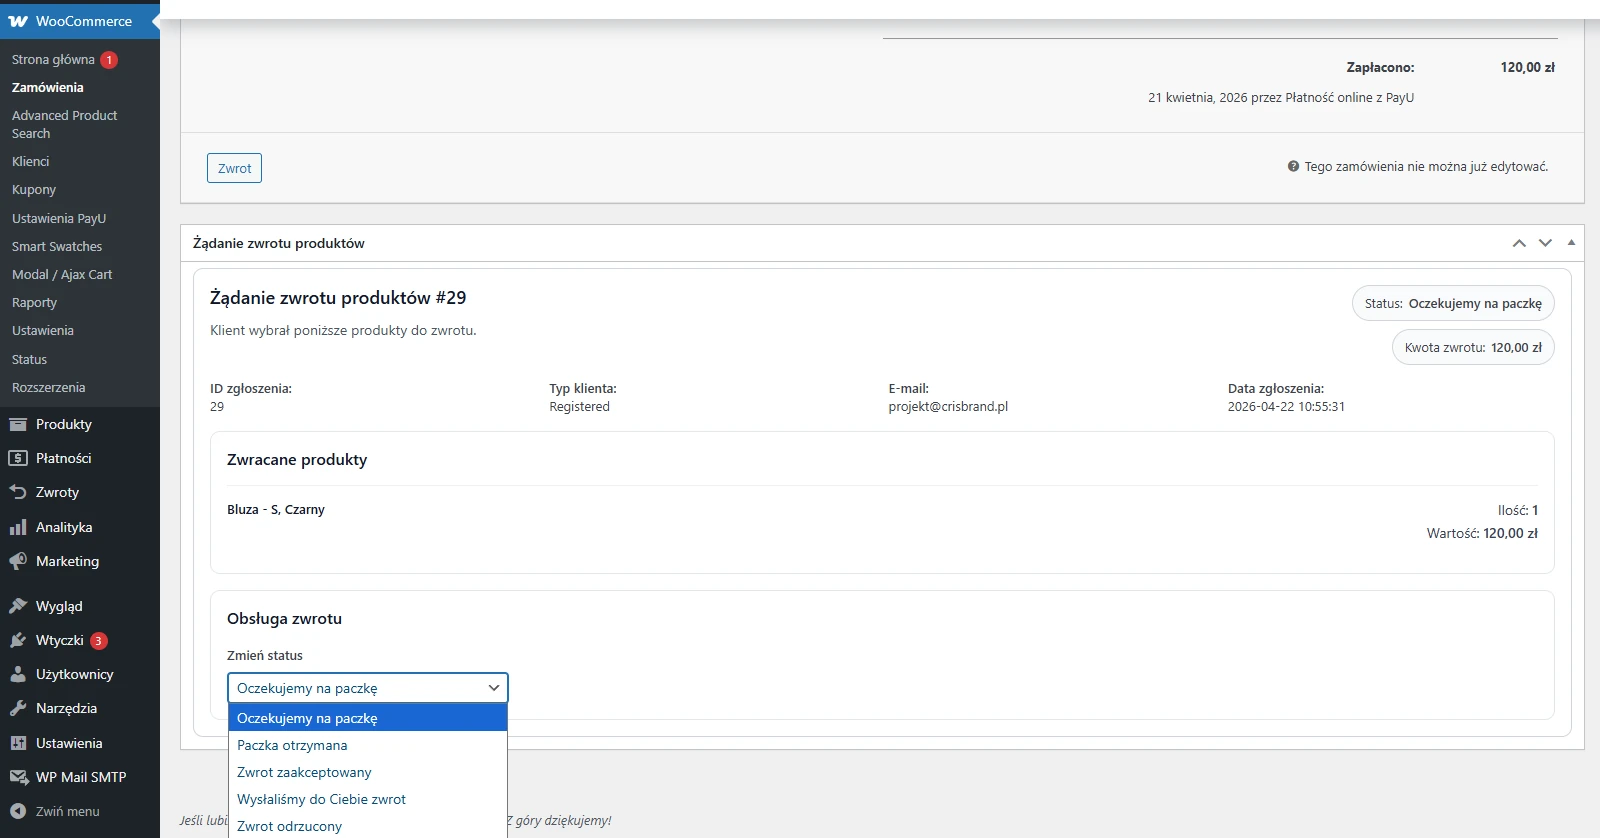This screenshot has width=1600, height=838.
Task: Click product name Bluza - S, Czarny
Action: [276, 509]
